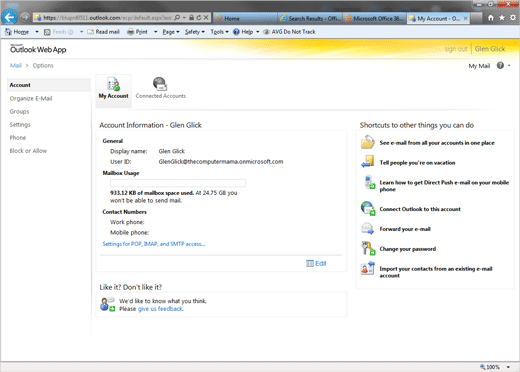
Task: Switch to the Microsoft Office 365 tab
Action: click(x=374, y=18)
